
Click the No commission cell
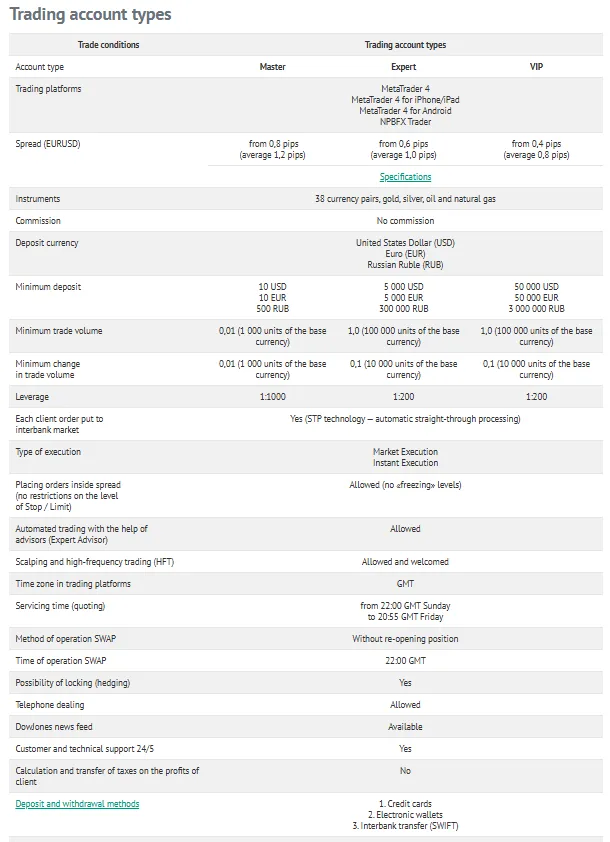pos(405,221)
